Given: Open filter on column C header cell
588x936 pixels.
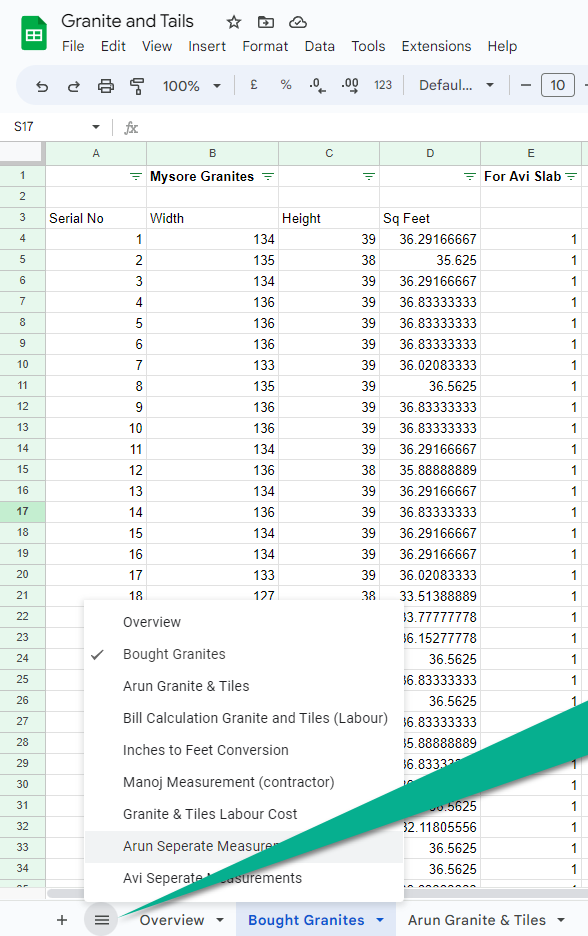Looking at the screenshot, I should click(369, 177).
